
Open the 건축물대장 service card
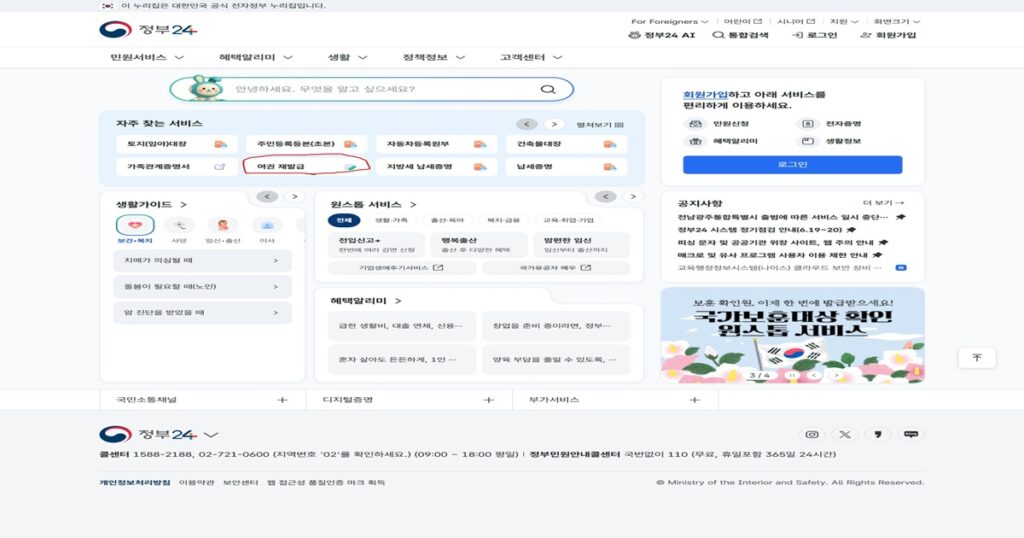[x=566, y=144]
